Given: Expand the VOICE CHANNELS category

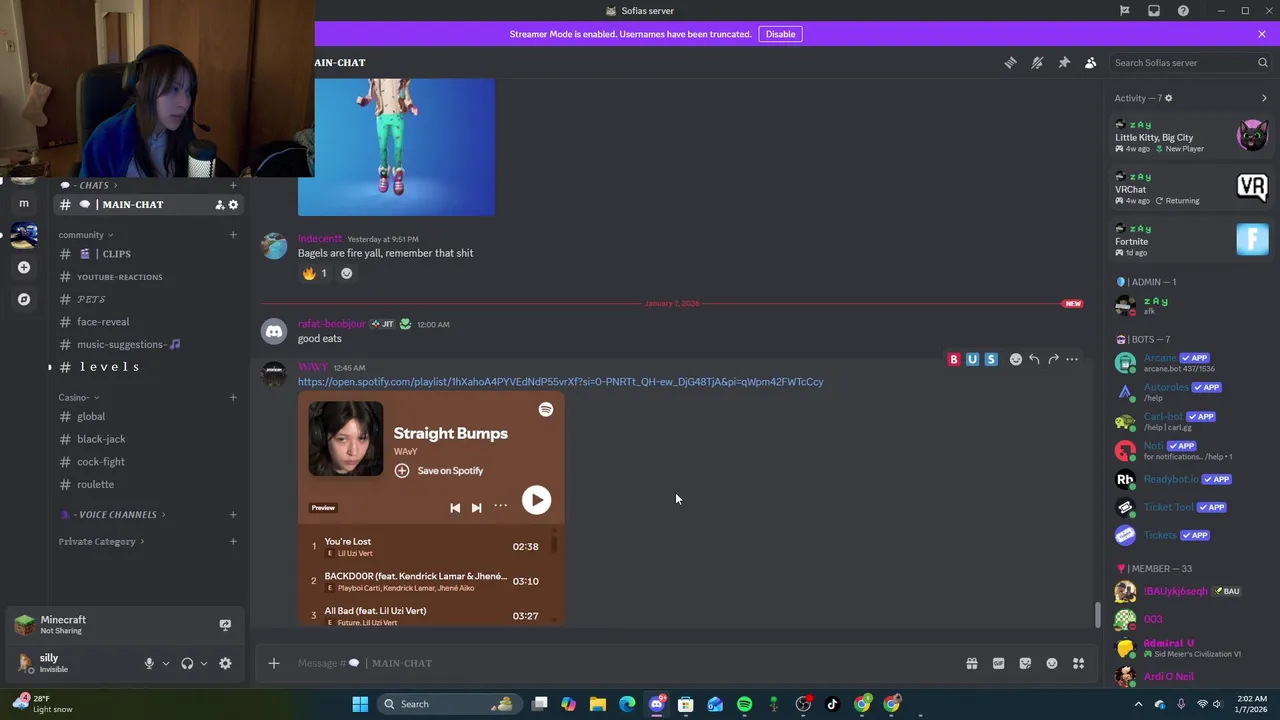Looking at the screenshot, I should coord(113,515).
